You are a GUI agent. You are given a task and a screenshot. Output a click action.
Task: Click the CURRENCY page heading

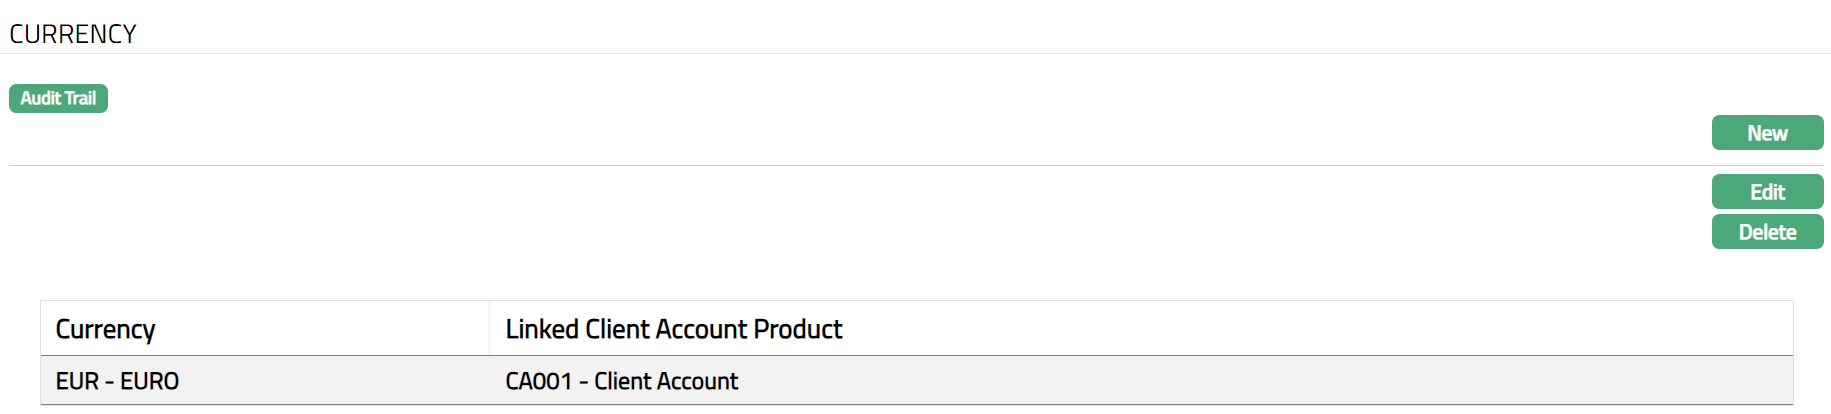[73, 34]
